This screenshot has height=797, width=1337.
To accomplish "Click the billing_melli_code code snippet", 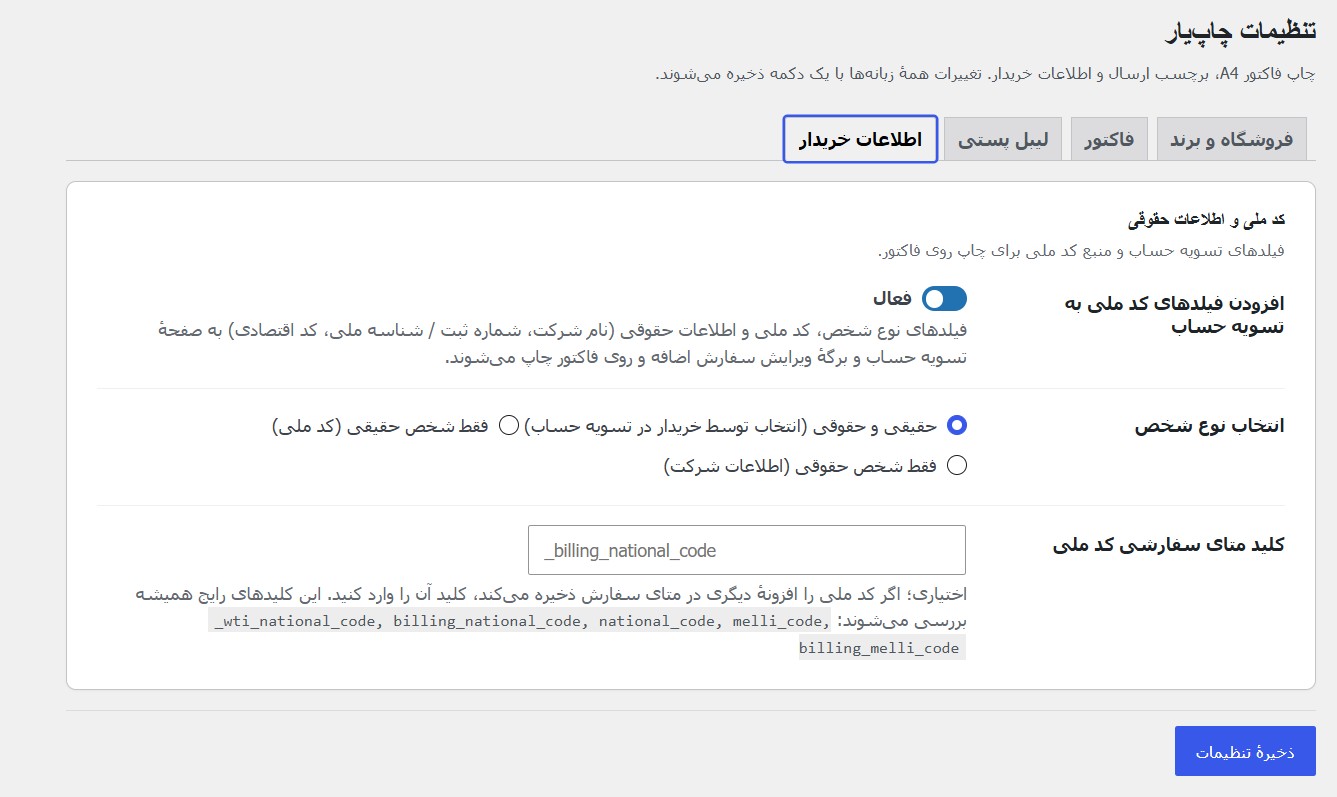I will pos(880,648).
